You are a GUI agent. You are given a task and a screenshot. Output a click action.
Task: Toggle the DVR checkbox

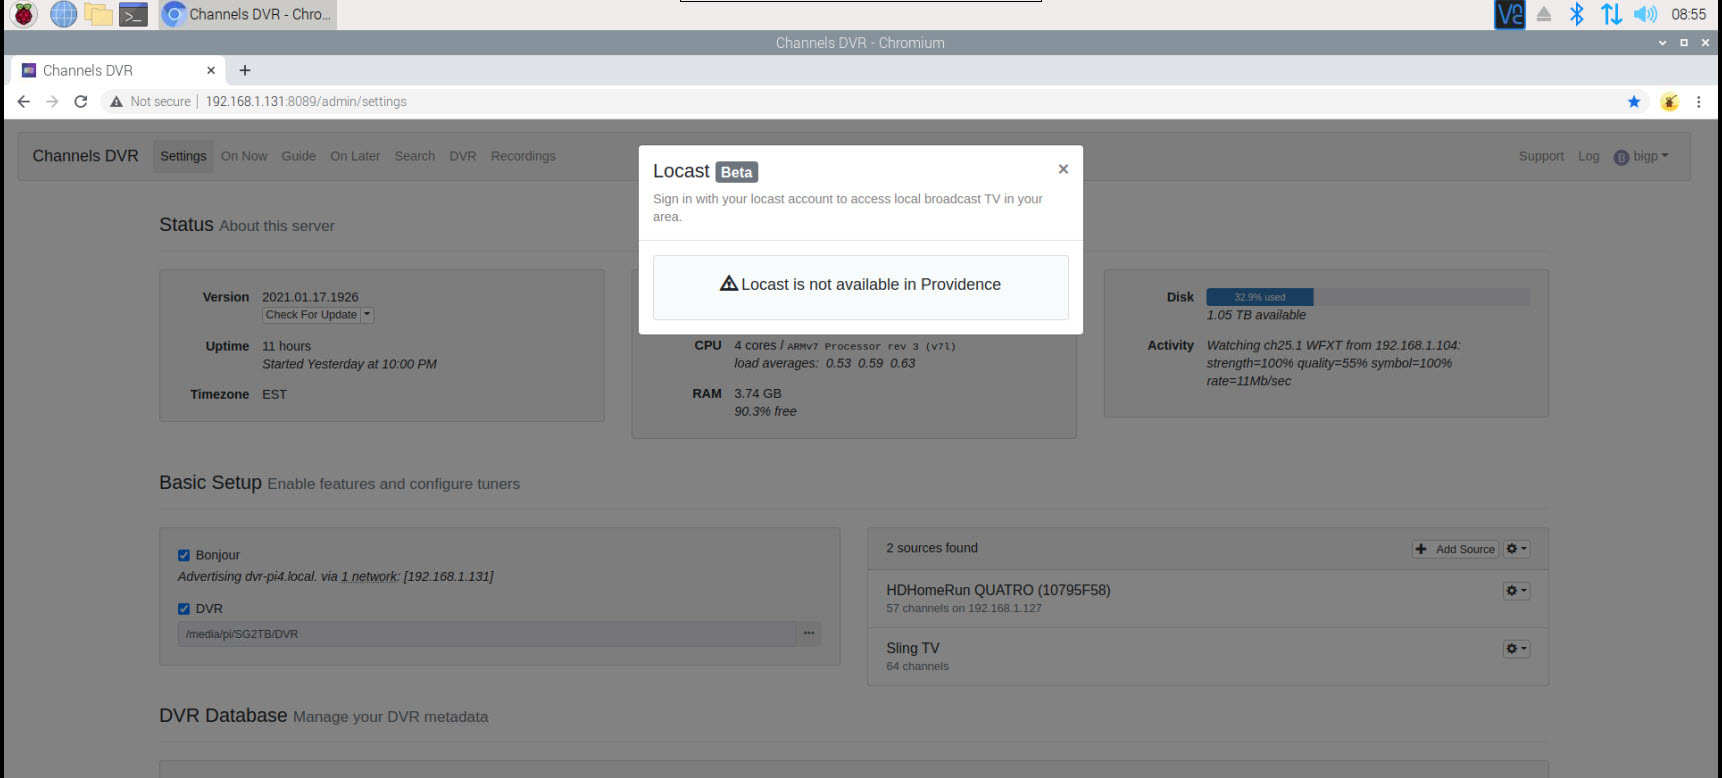(184, 608)
